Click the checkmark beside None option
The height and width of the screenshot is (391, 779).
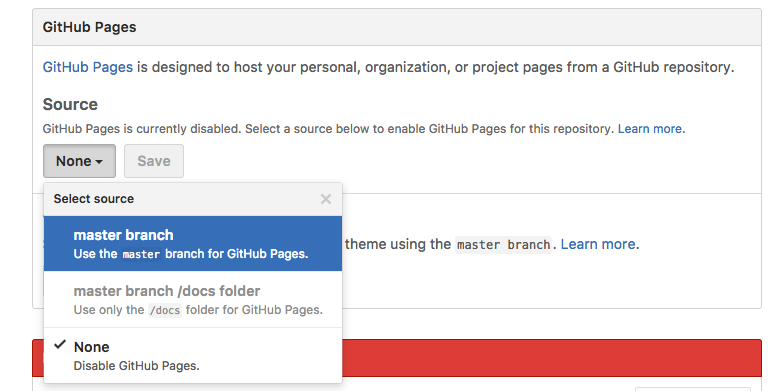pos(60,344)
